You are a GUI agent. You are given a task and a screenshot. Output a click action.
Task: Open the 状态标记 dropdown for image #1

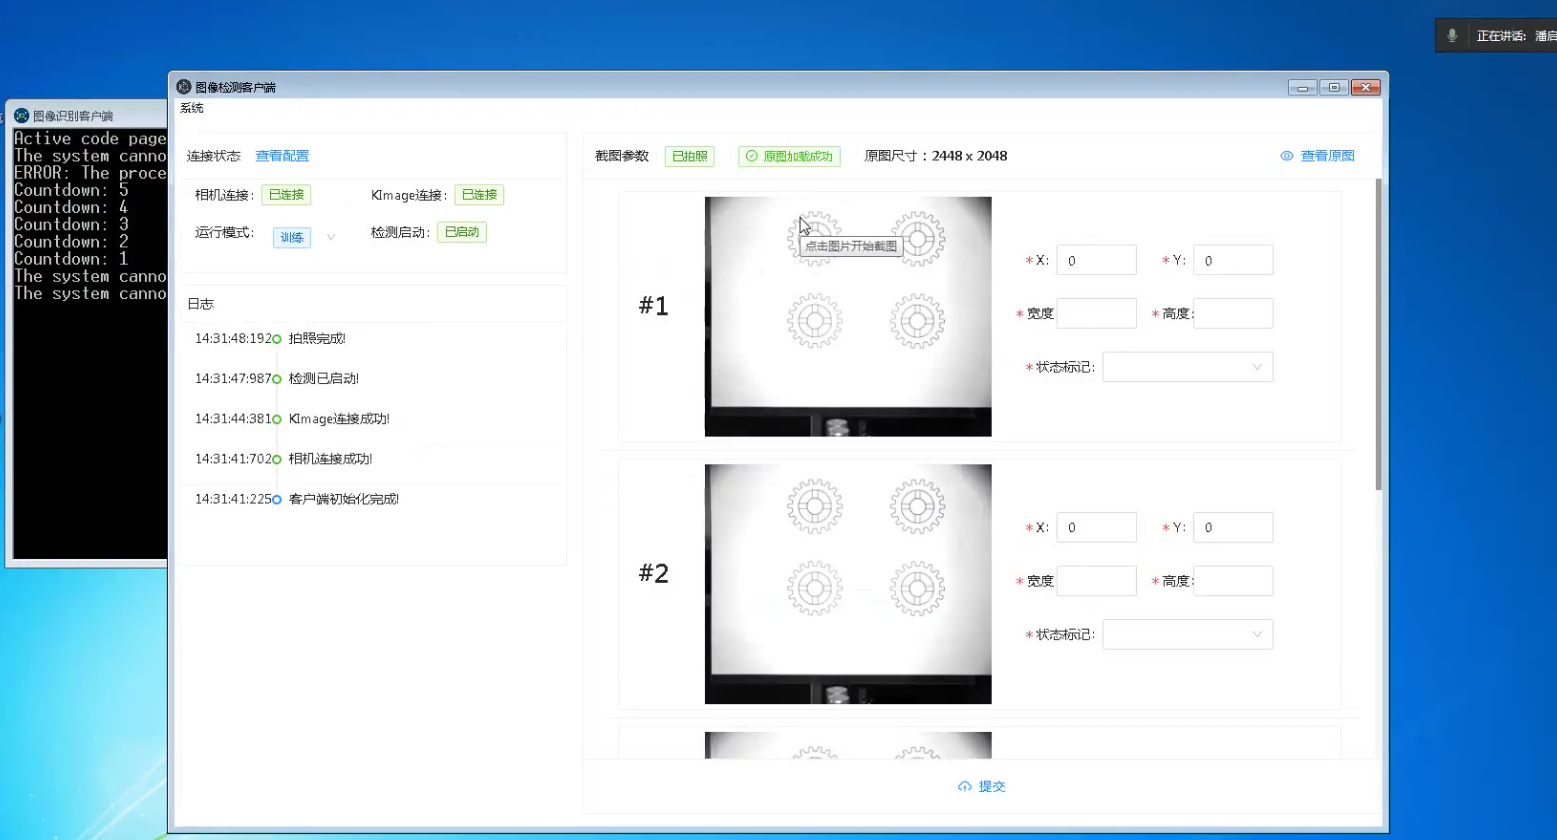pyautogui.click(x=1187, y=367)
